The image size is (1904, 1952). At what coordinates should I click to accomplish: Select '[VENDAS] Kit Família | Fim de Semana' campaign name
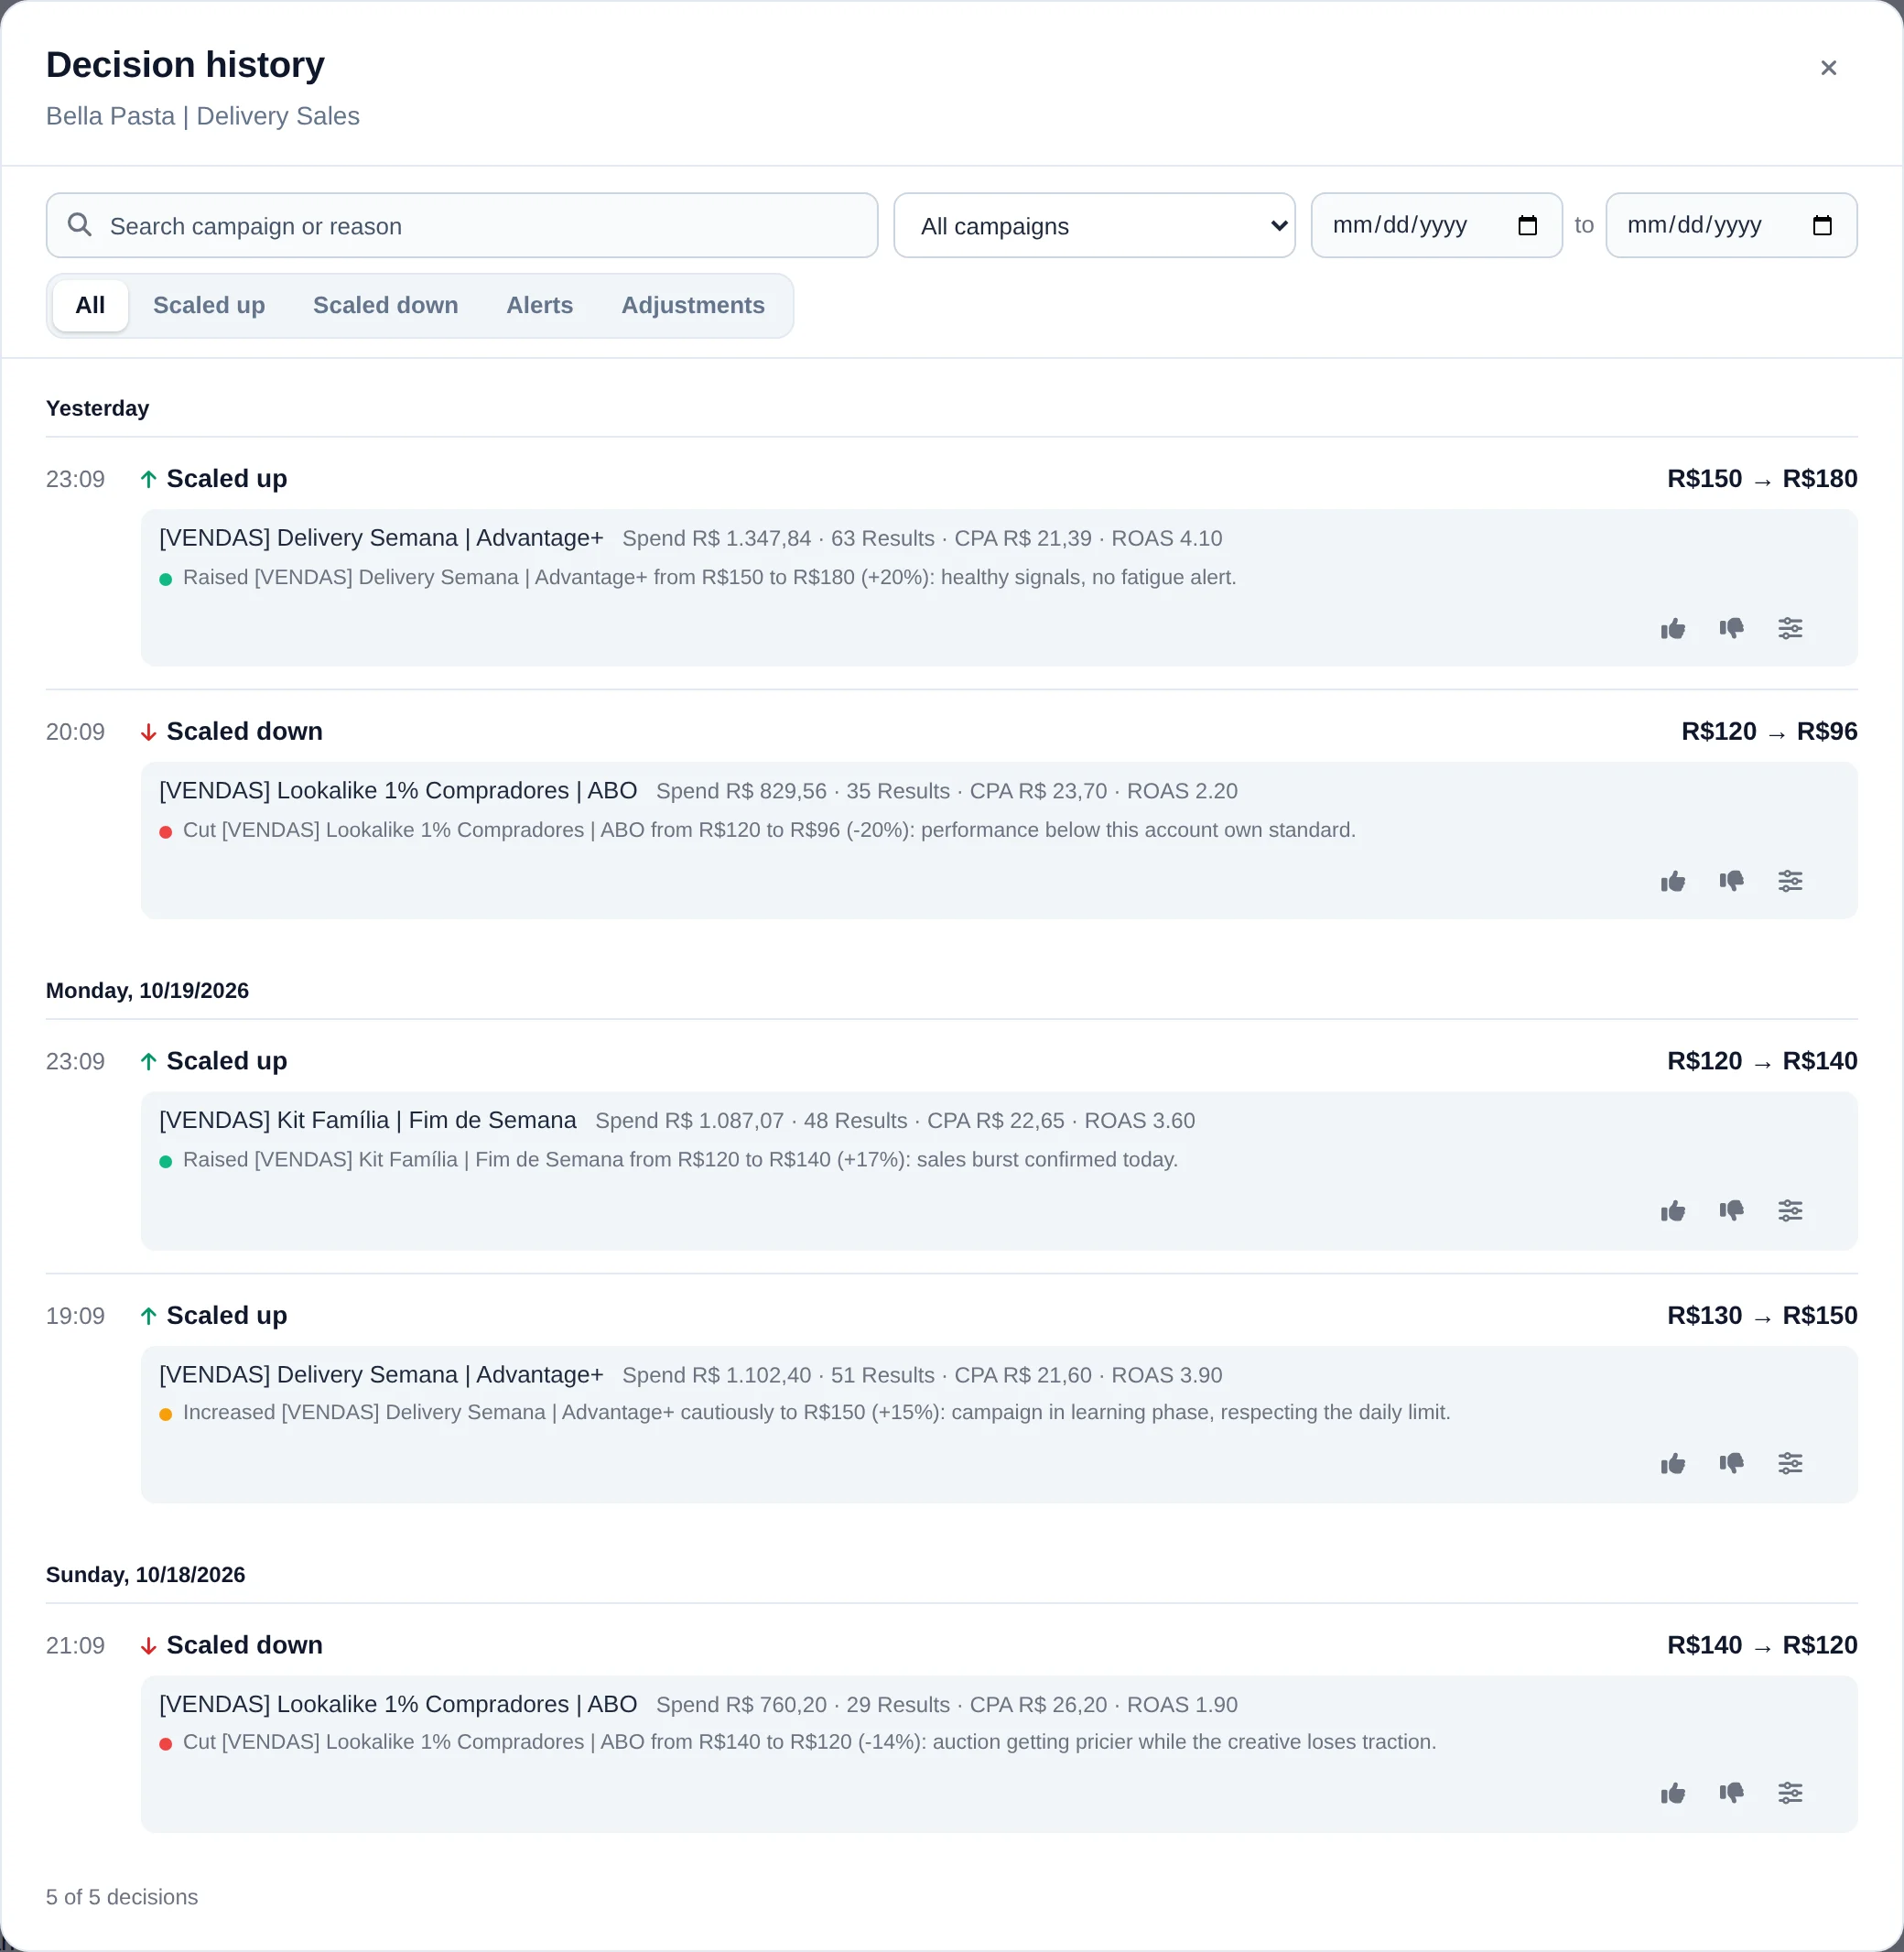pyautogui.click(x=368, y=1120)
